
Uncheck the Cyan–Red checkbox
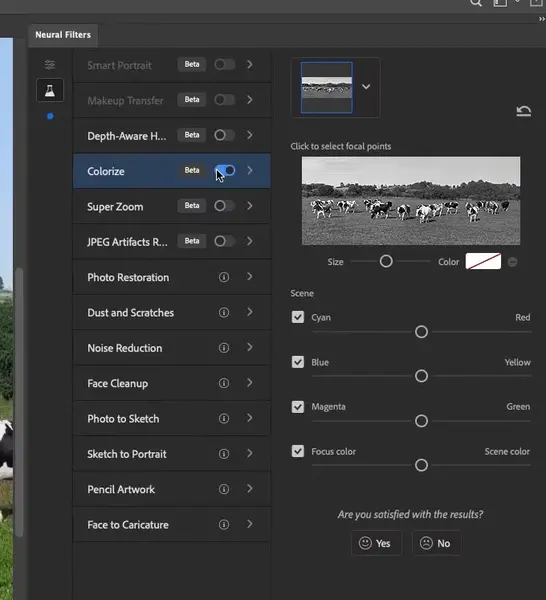pyautogui.click(x=298, y=317)
